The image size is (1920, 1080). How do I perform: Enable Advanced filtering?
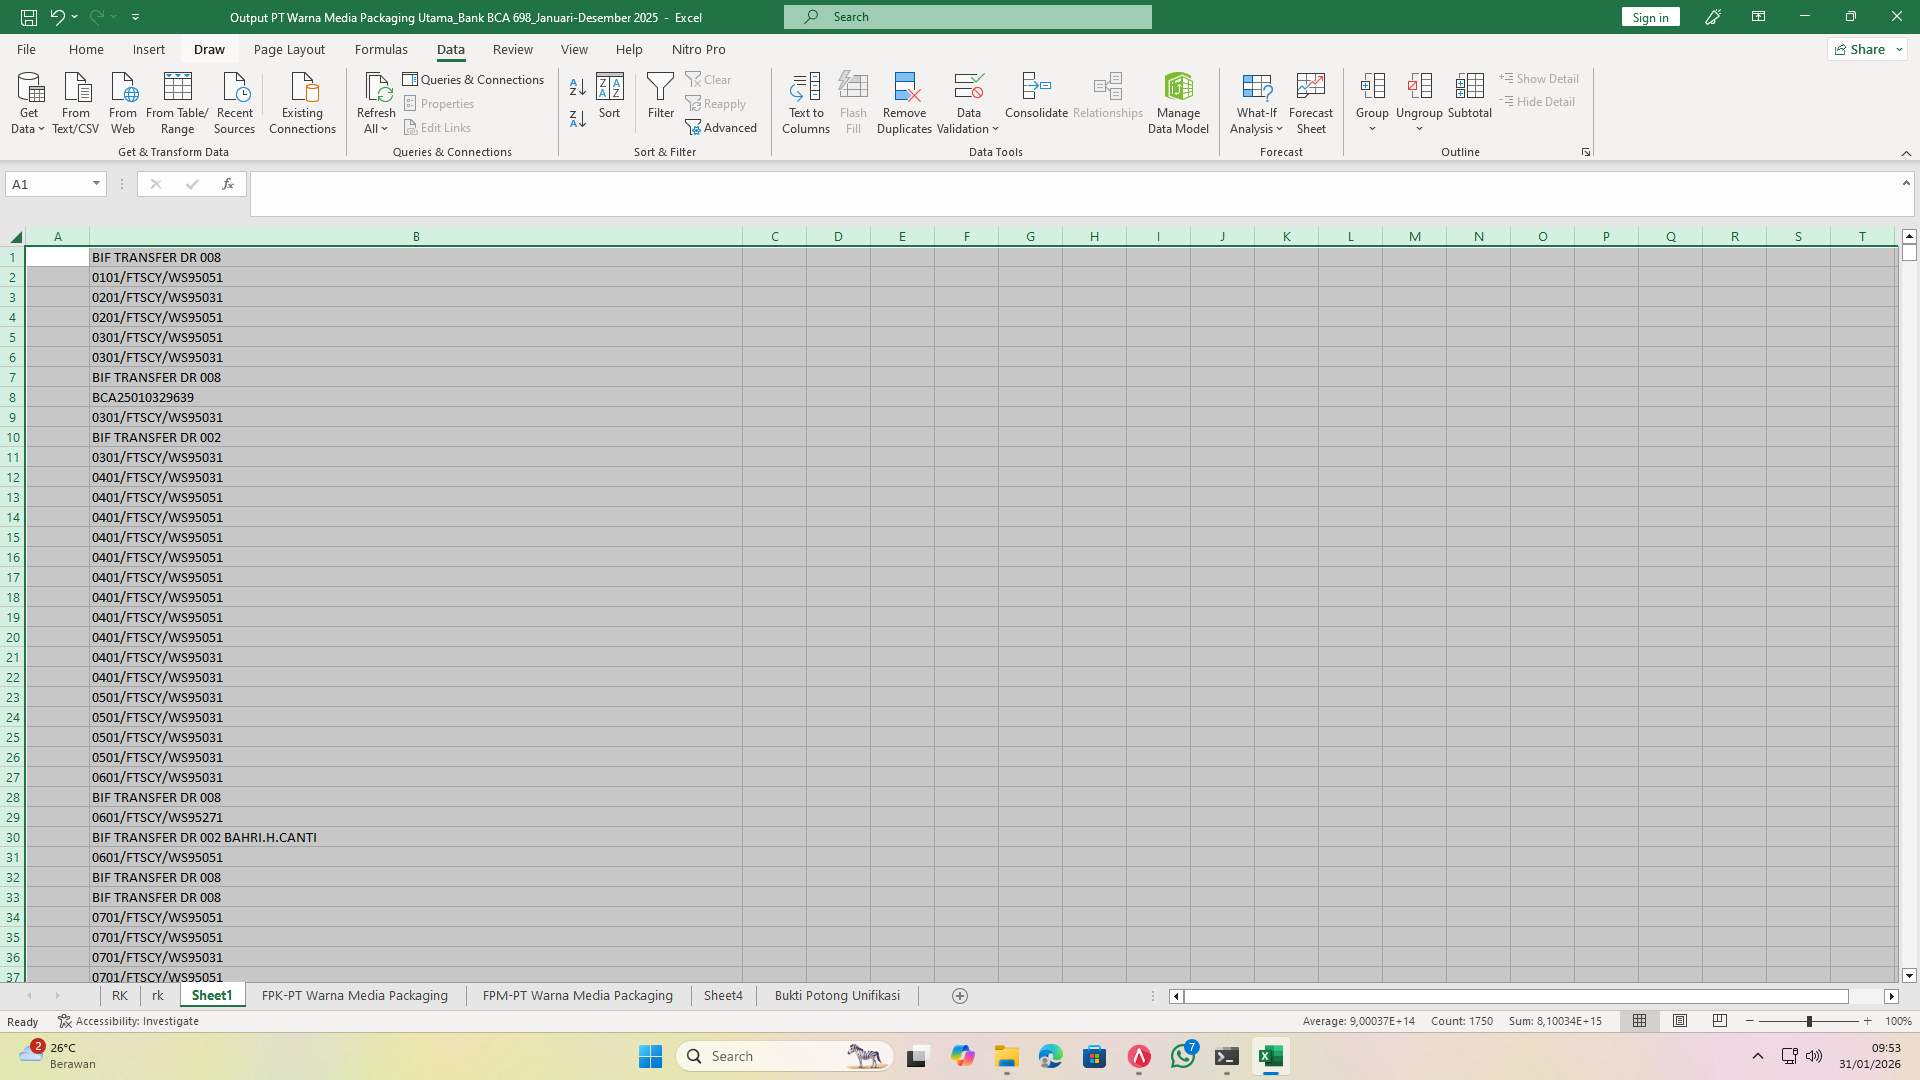[x=722, y=127]
